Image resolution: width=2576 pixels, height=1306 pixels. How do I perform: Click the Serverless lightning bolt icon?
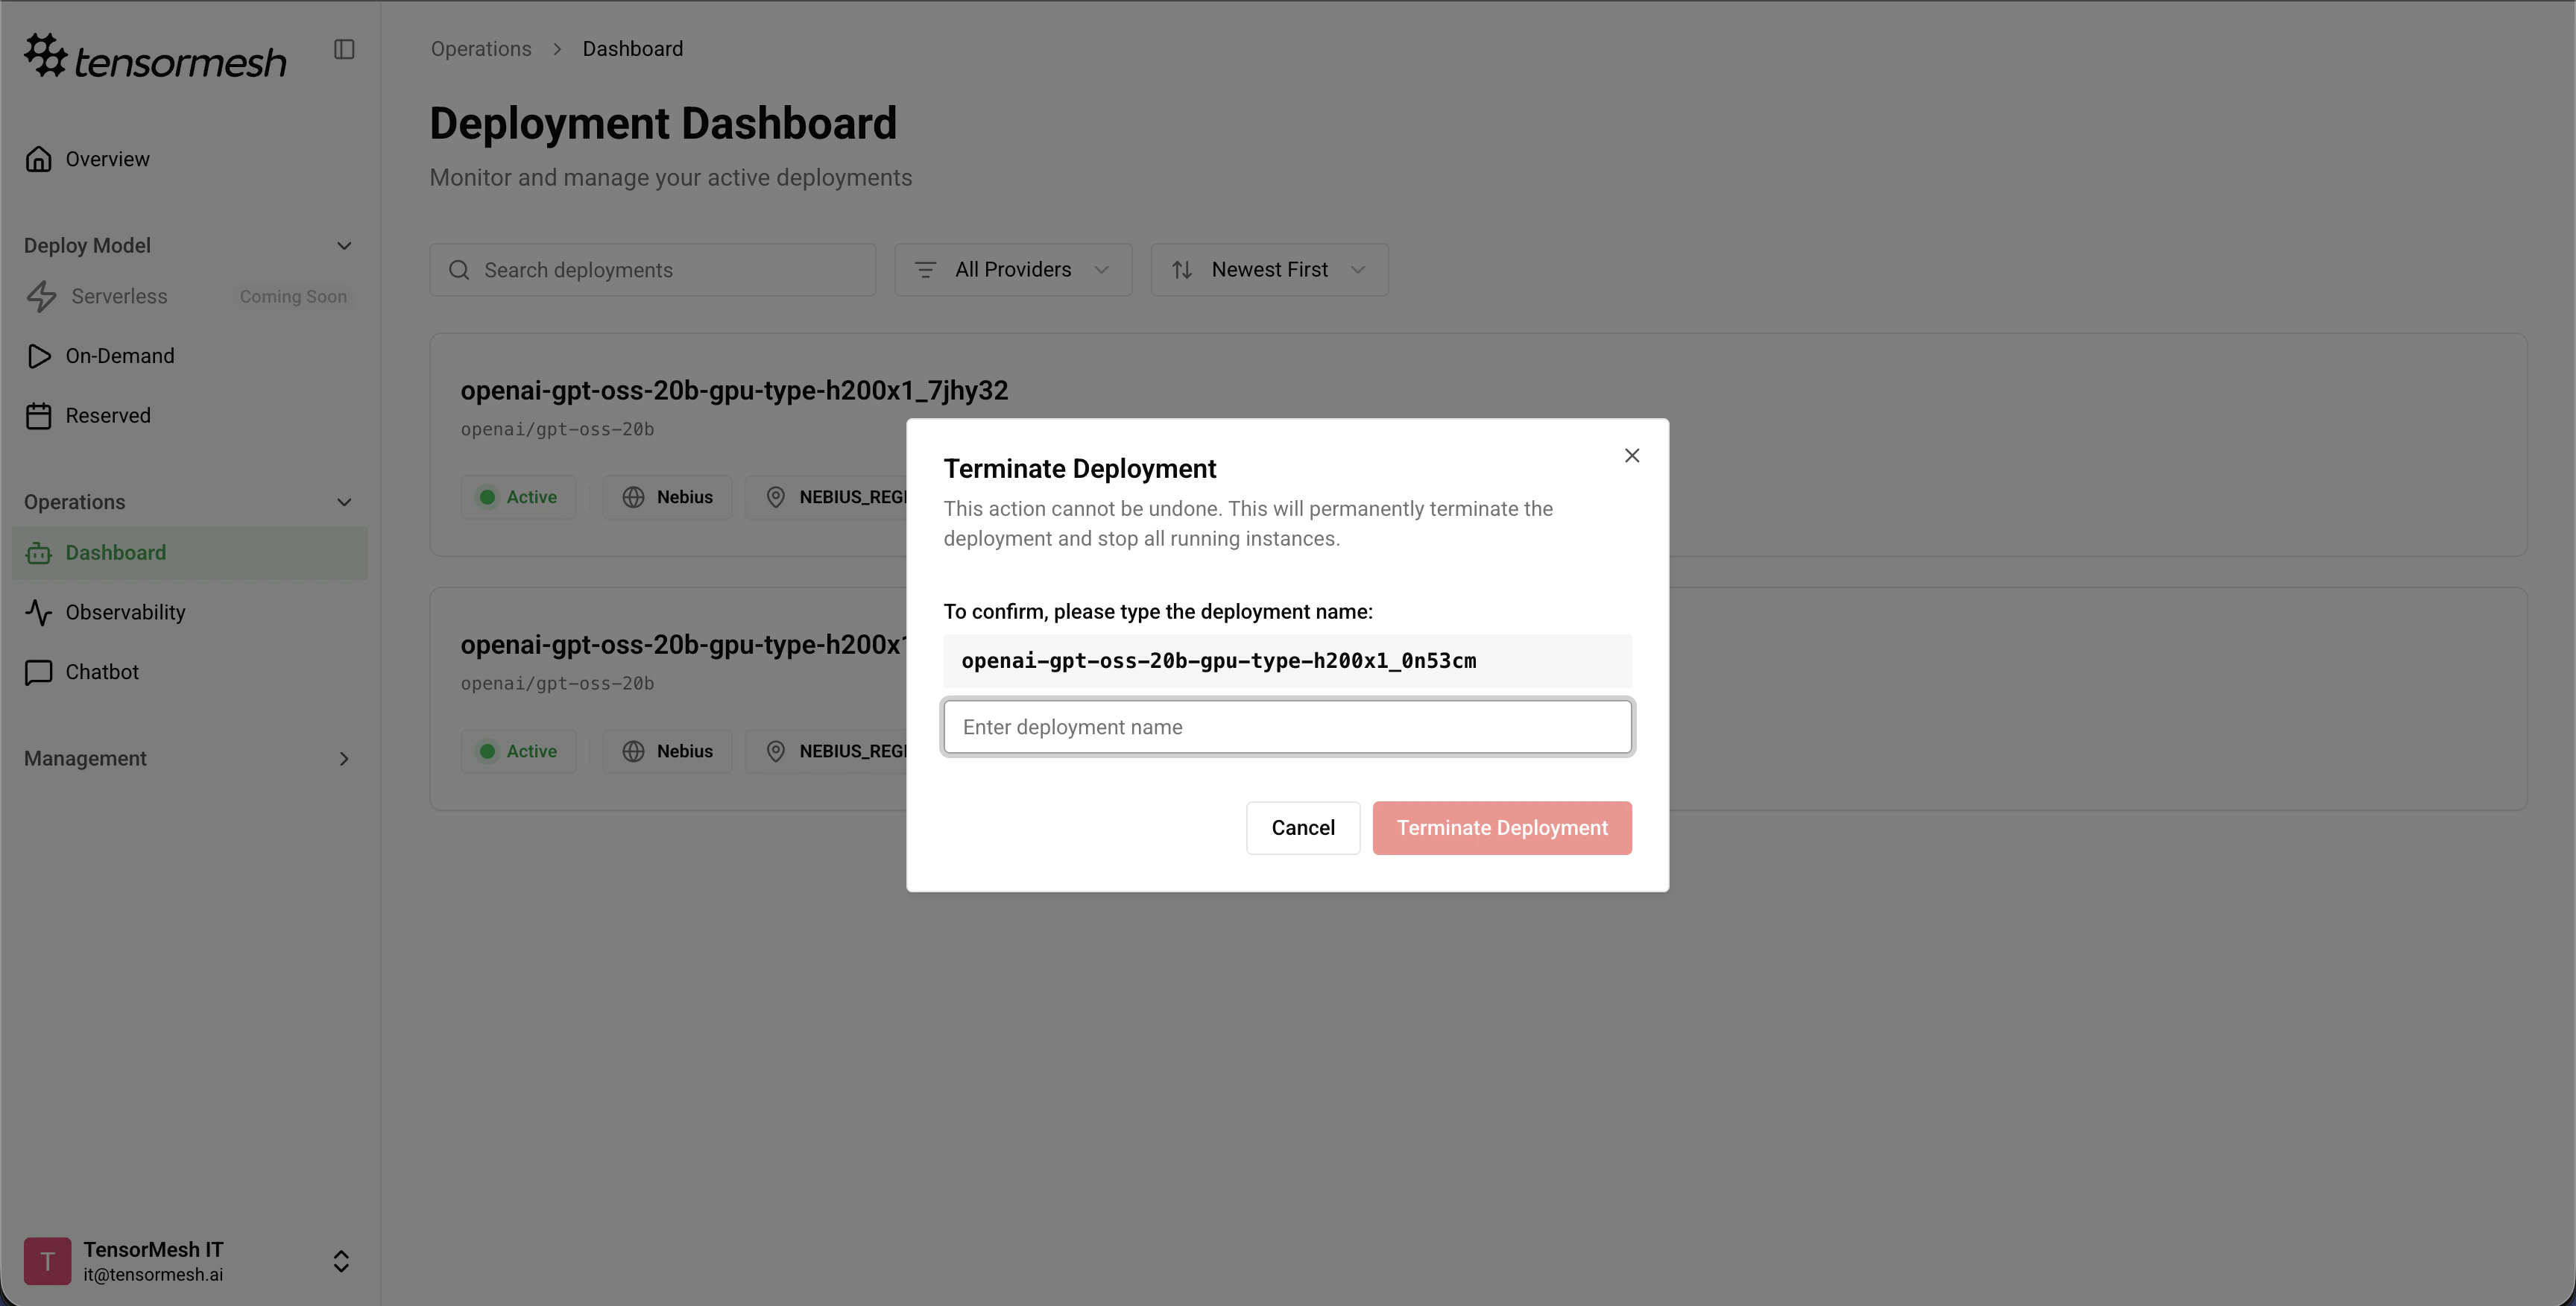[41, 296]
